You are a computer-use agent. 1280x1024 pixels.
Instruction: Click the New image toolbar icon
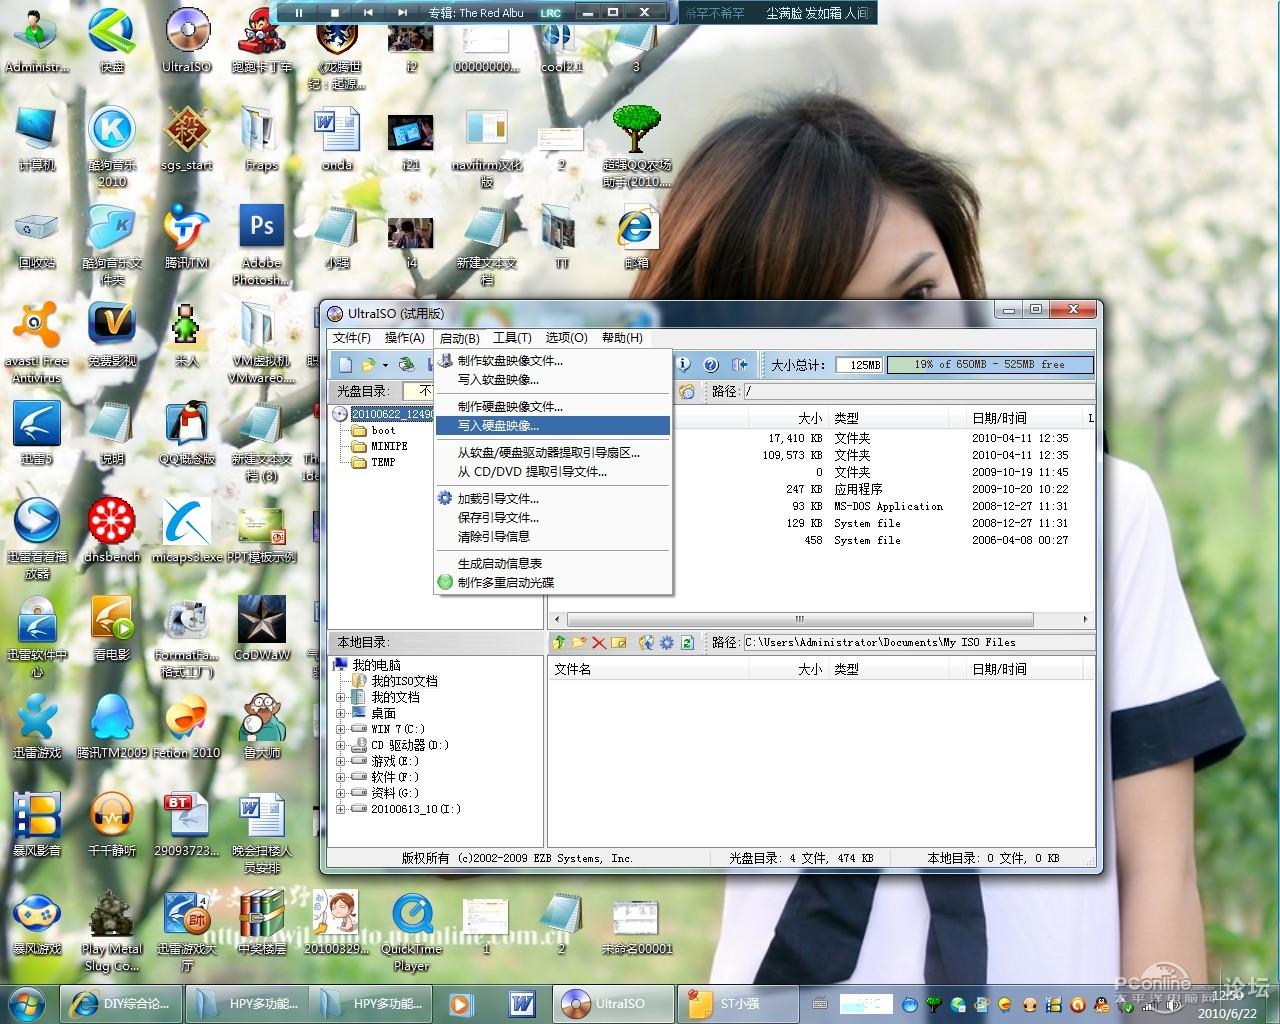[345, 365]
